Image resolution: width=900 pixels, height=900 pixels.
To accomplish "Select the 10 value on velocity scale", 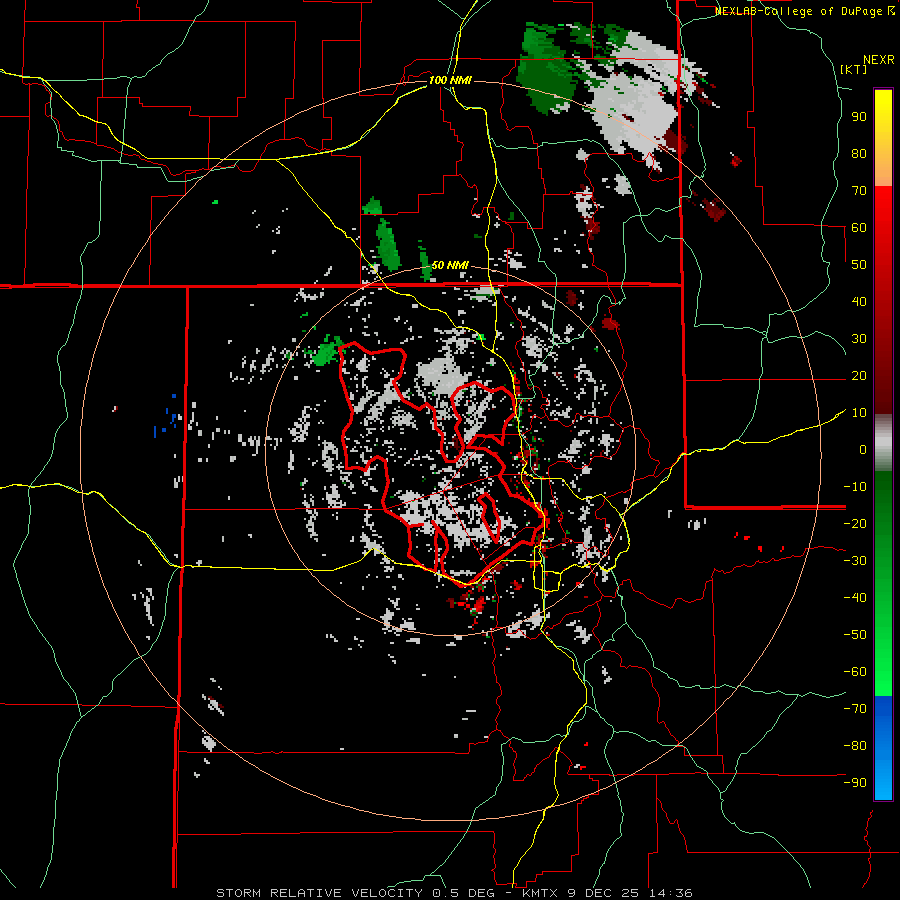I will tap(859, 413).
